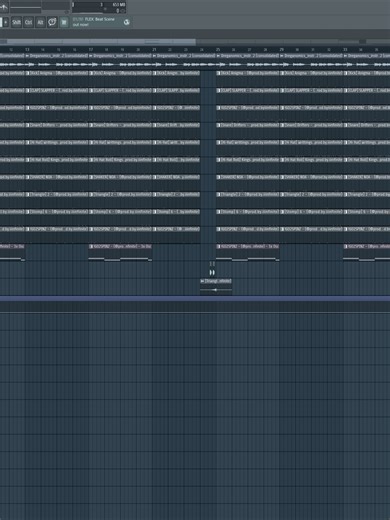The image size is (390, 520).
Task: Jump to bar 29 on the timeline ruler
Action: click(282, 49)
